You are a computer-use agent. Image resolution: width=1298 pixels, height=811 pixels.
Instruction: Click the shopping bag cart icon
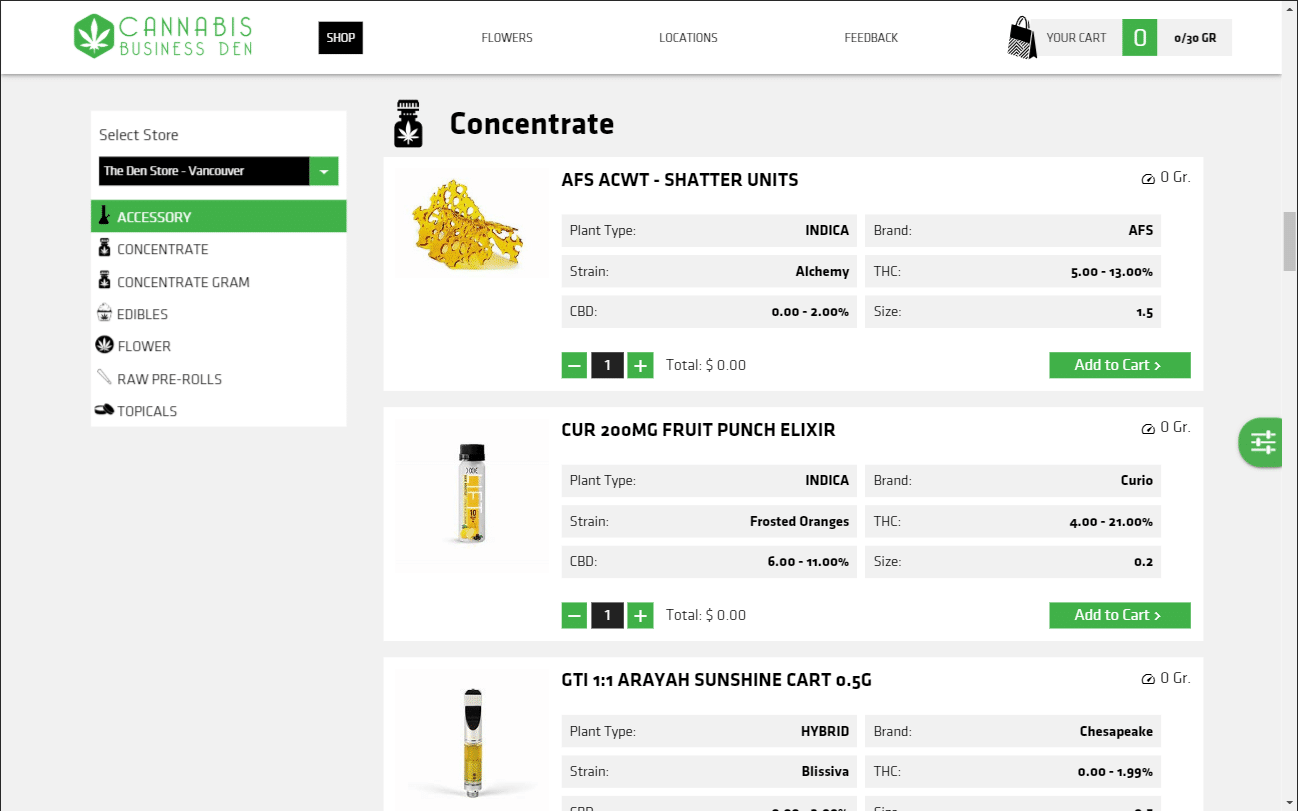click(x=1021, y=37)
